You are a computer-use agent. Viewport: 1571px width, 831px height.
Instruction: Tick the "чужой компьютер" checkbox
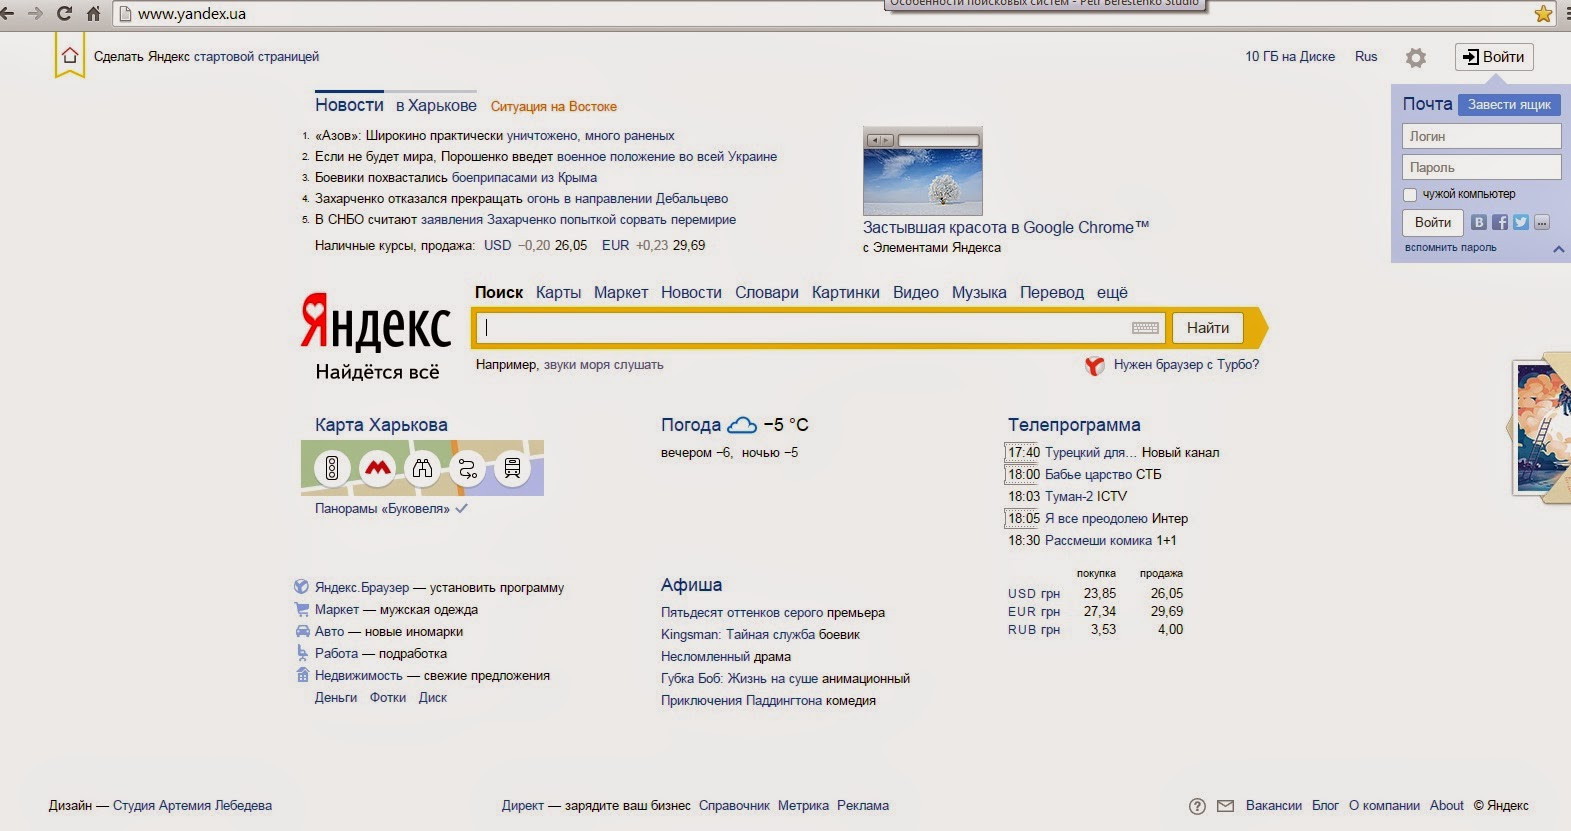tap(1410, 195)
